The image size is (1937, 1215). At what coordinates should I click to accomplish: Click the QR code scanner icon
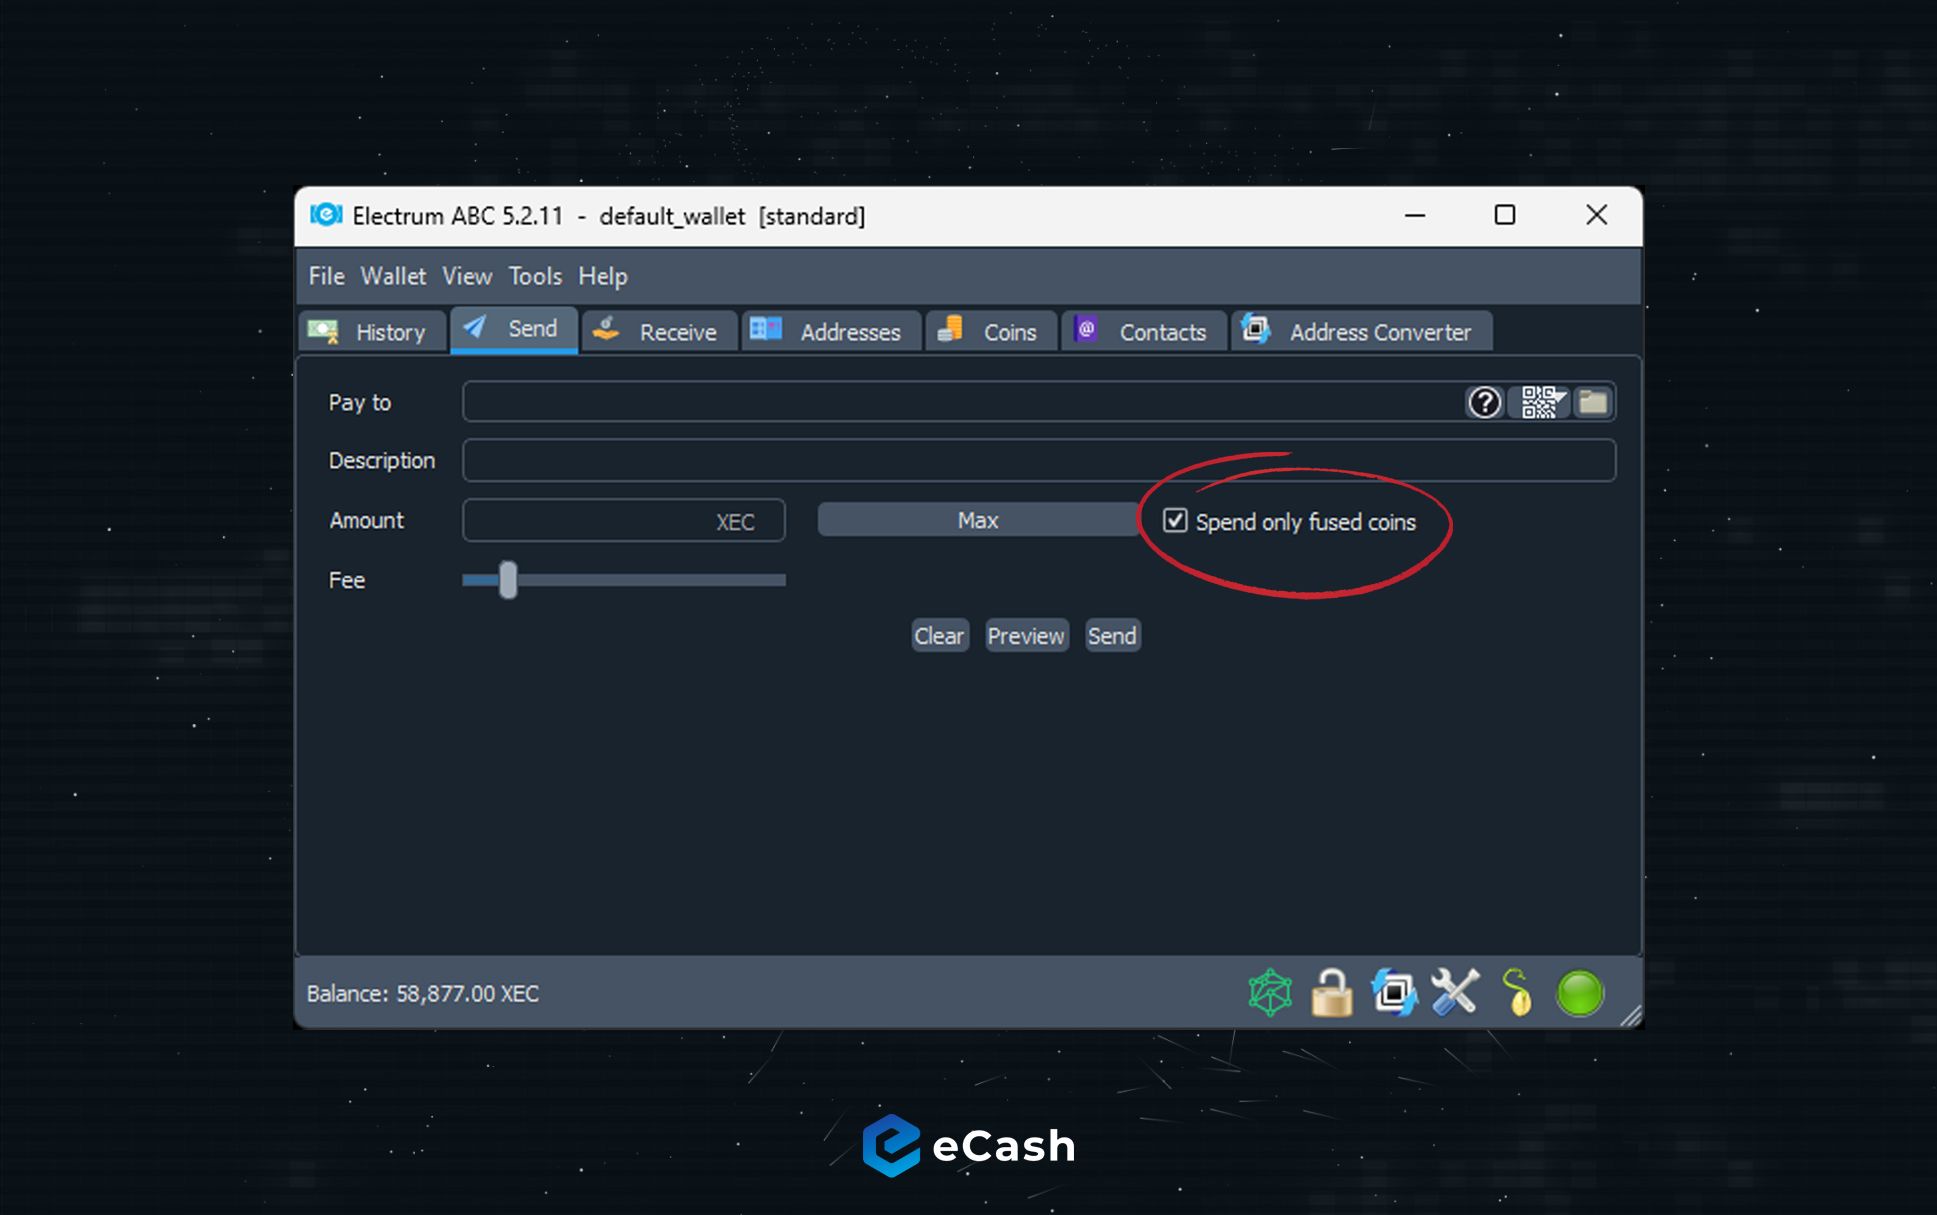tap(1540, 402)
